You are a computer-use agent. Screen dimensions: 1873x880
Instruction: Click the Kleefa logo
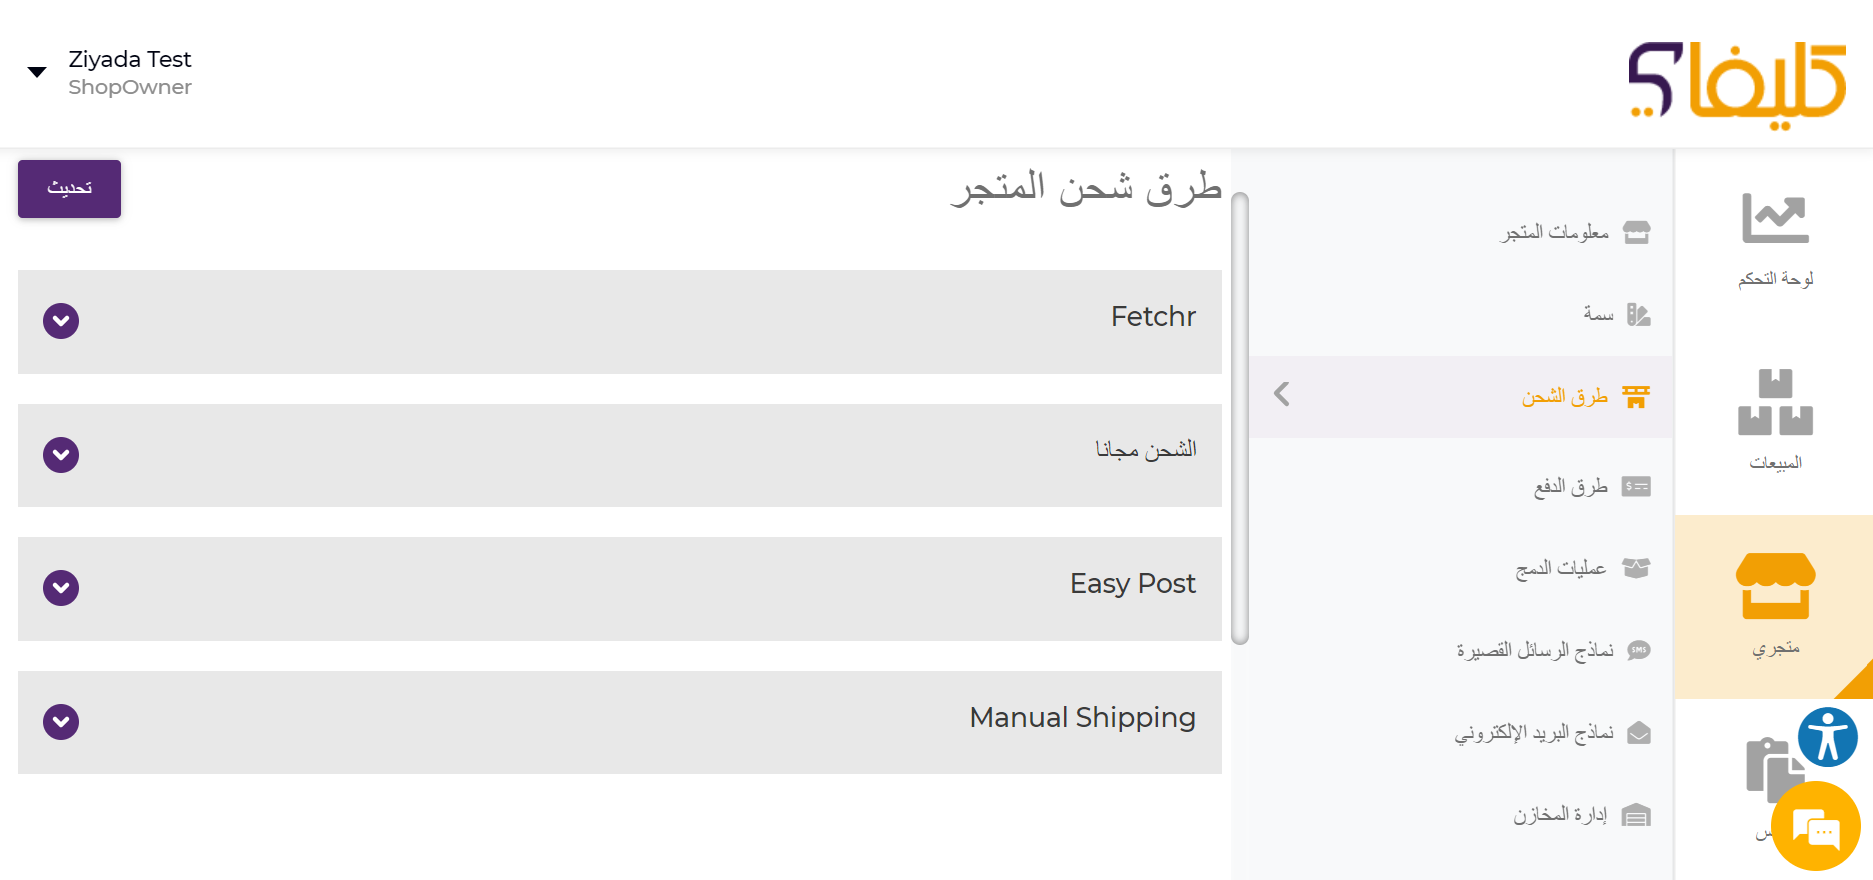click(x=1737, y=83)
